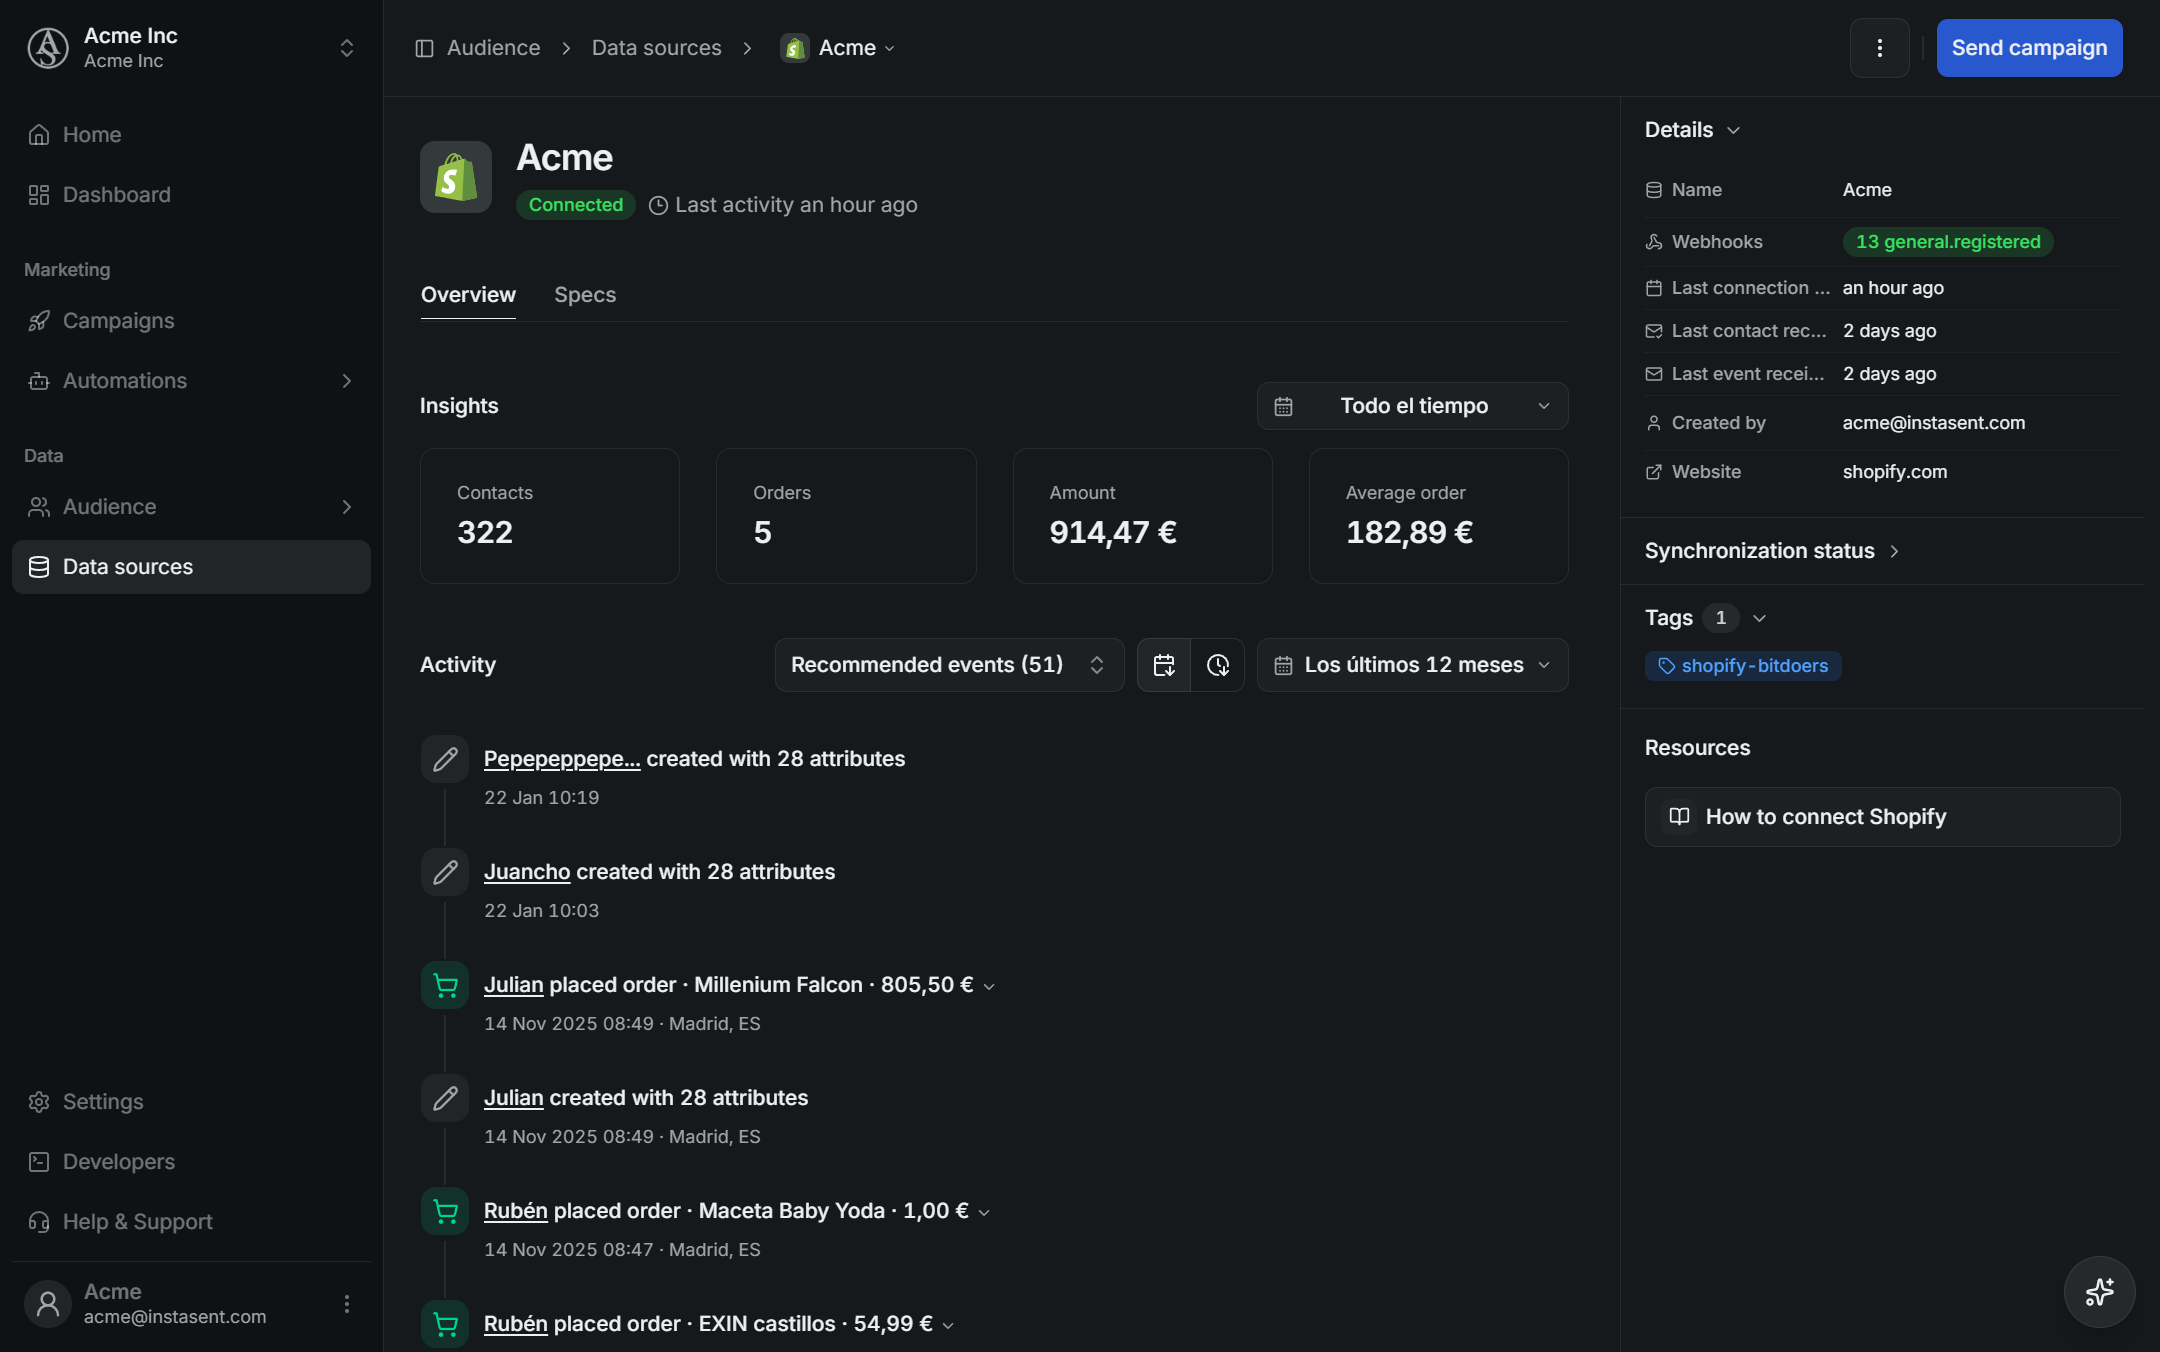The width and height of the screenshot is (2160, 1352).
Task: Open the Los últimos 12 meses dropdown
Action: pyautogui.click(x=1412, y=665)
